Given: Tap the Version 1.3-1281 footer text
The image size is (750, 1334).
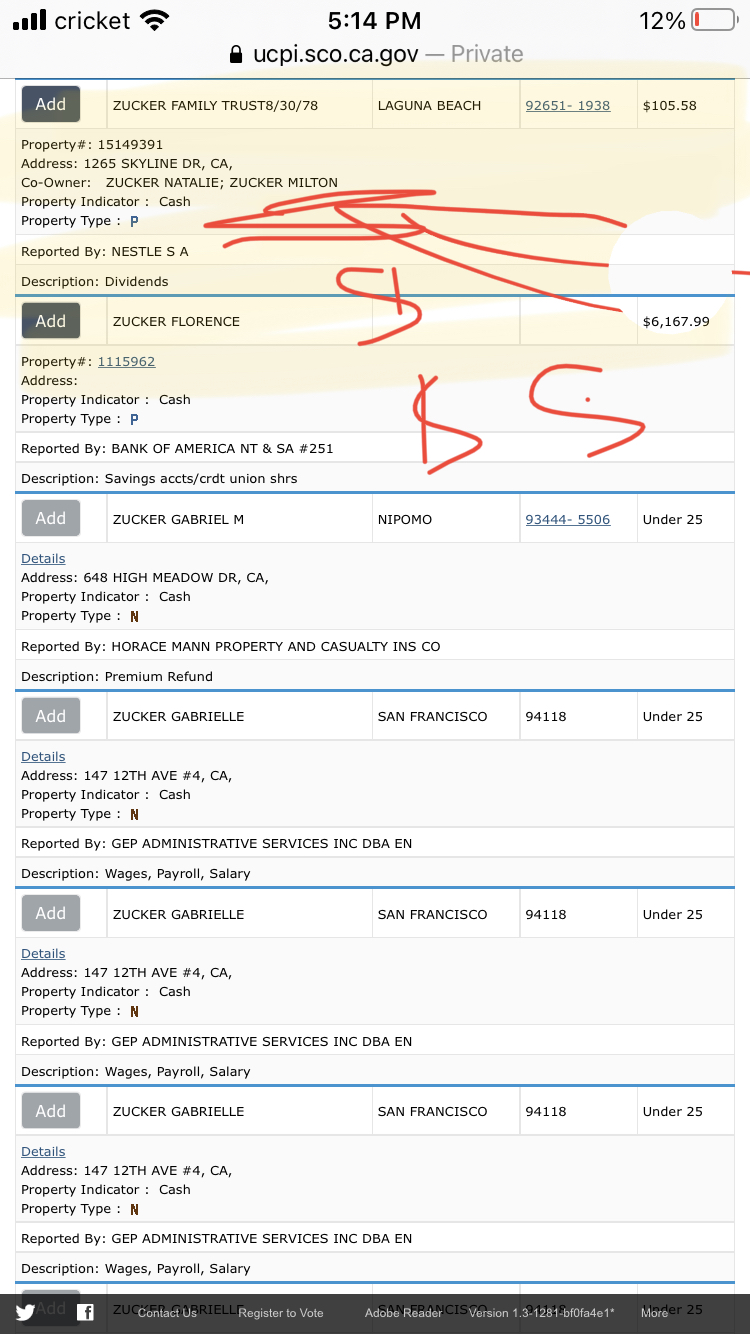Looking at the screenshot, I should tap(542, 1313).
